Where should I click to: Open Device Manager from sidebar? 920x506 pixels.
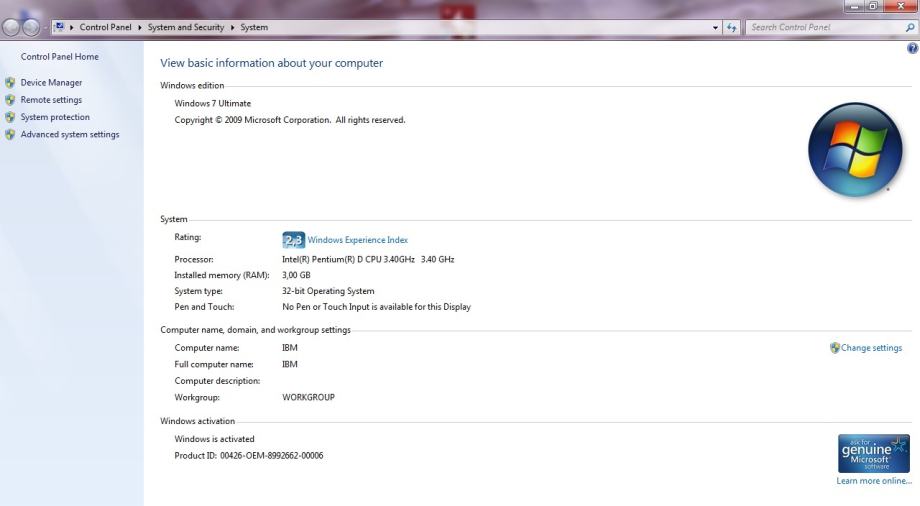coord(51,83)
